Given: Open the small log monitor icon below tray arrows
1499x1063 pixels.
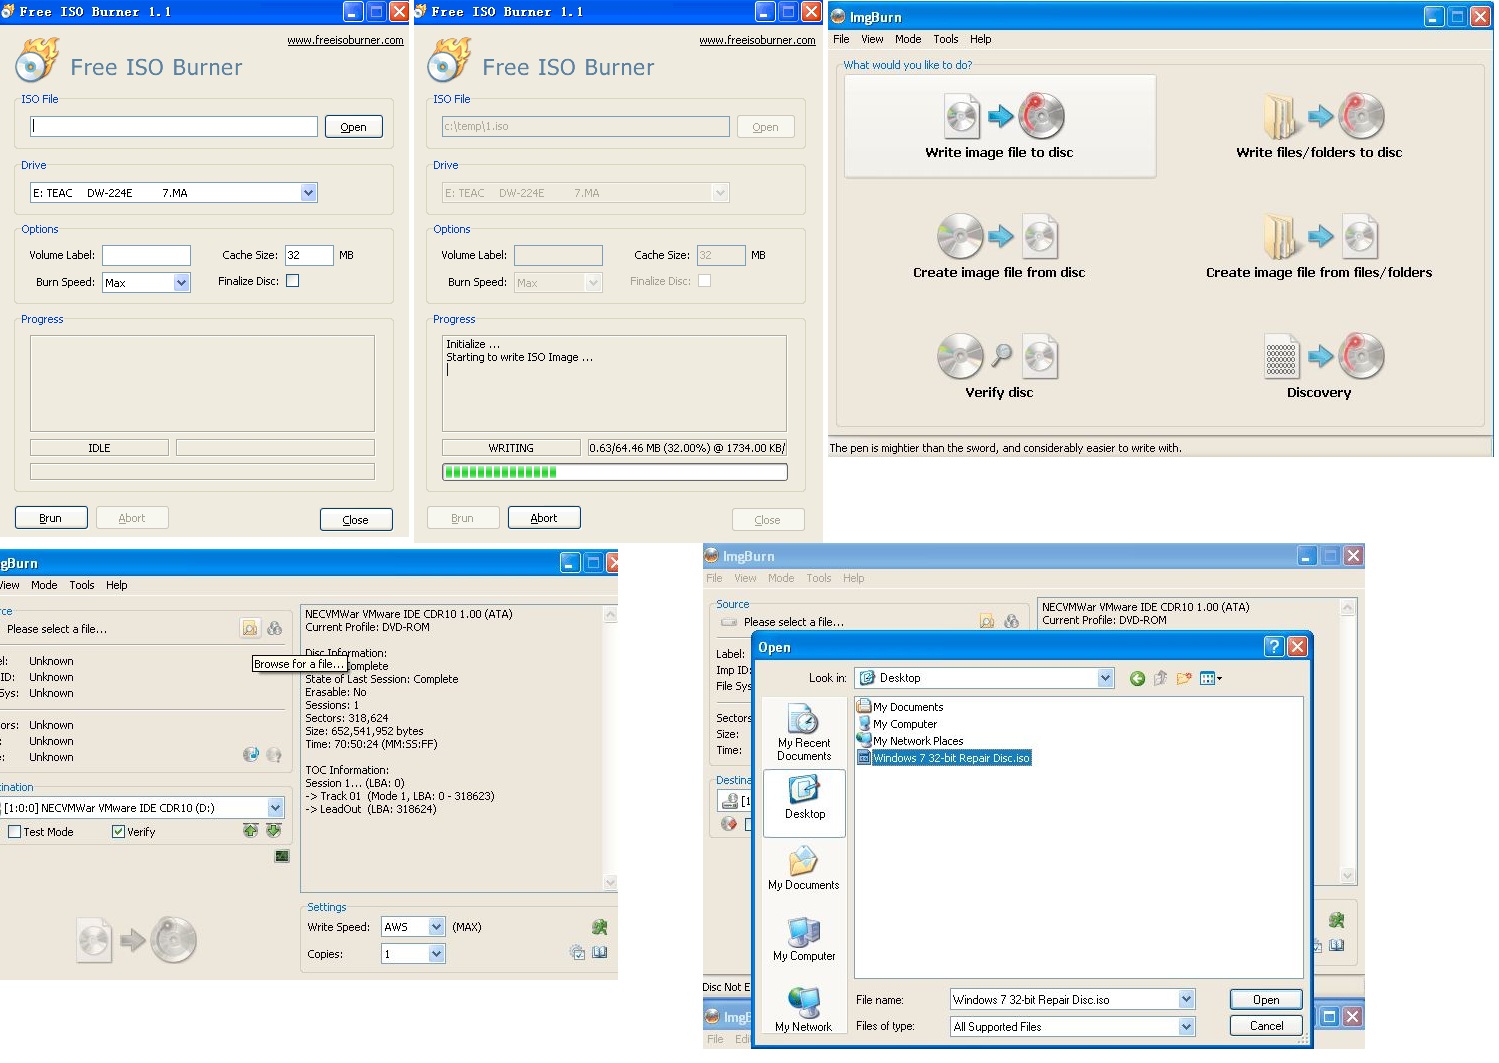Looking at the screenshot, I should [x=282, y=856].
